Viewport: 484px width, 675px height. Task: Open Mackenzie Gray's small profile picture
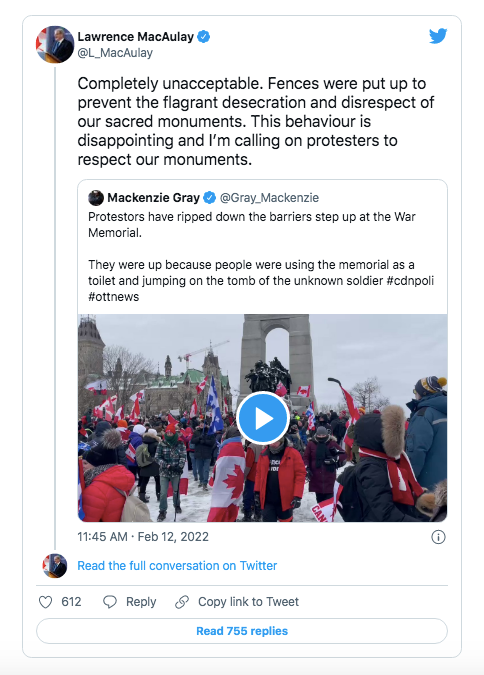pyautogui.click(x=96, y=198)
